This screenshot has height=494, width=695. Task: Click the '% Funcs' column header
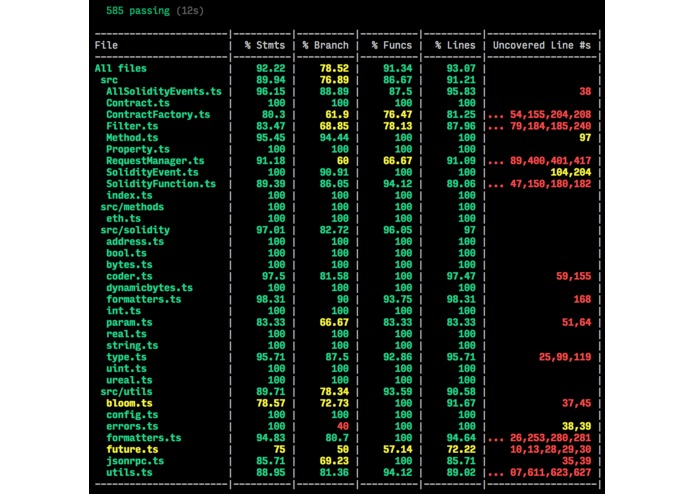pos(392,45)
